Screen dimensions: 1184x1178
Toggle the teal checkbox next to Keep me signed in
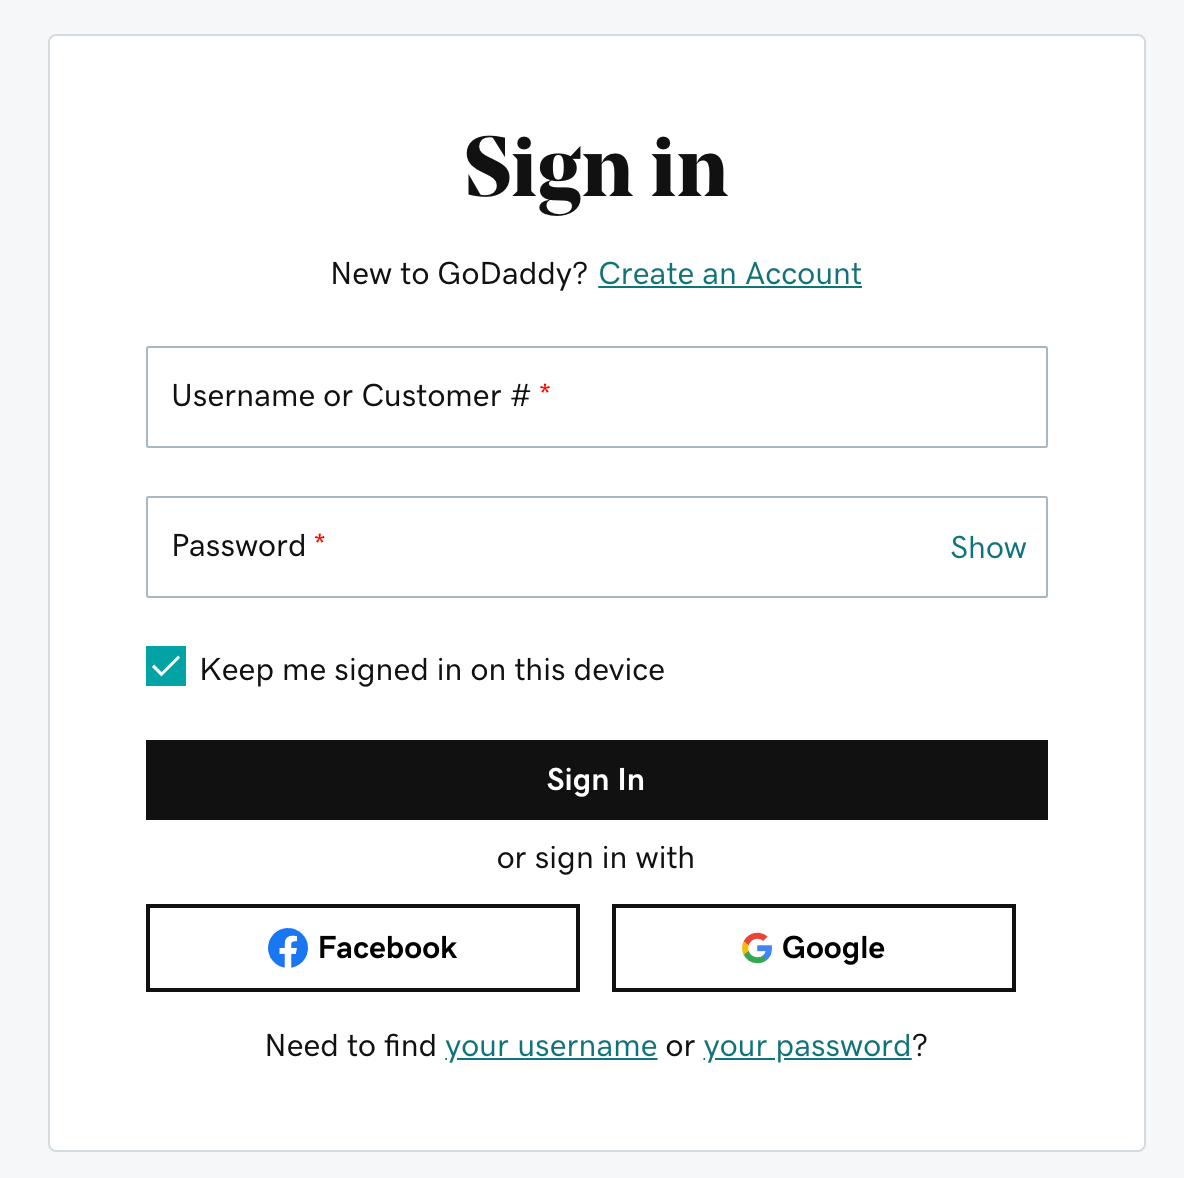point(166,665)
